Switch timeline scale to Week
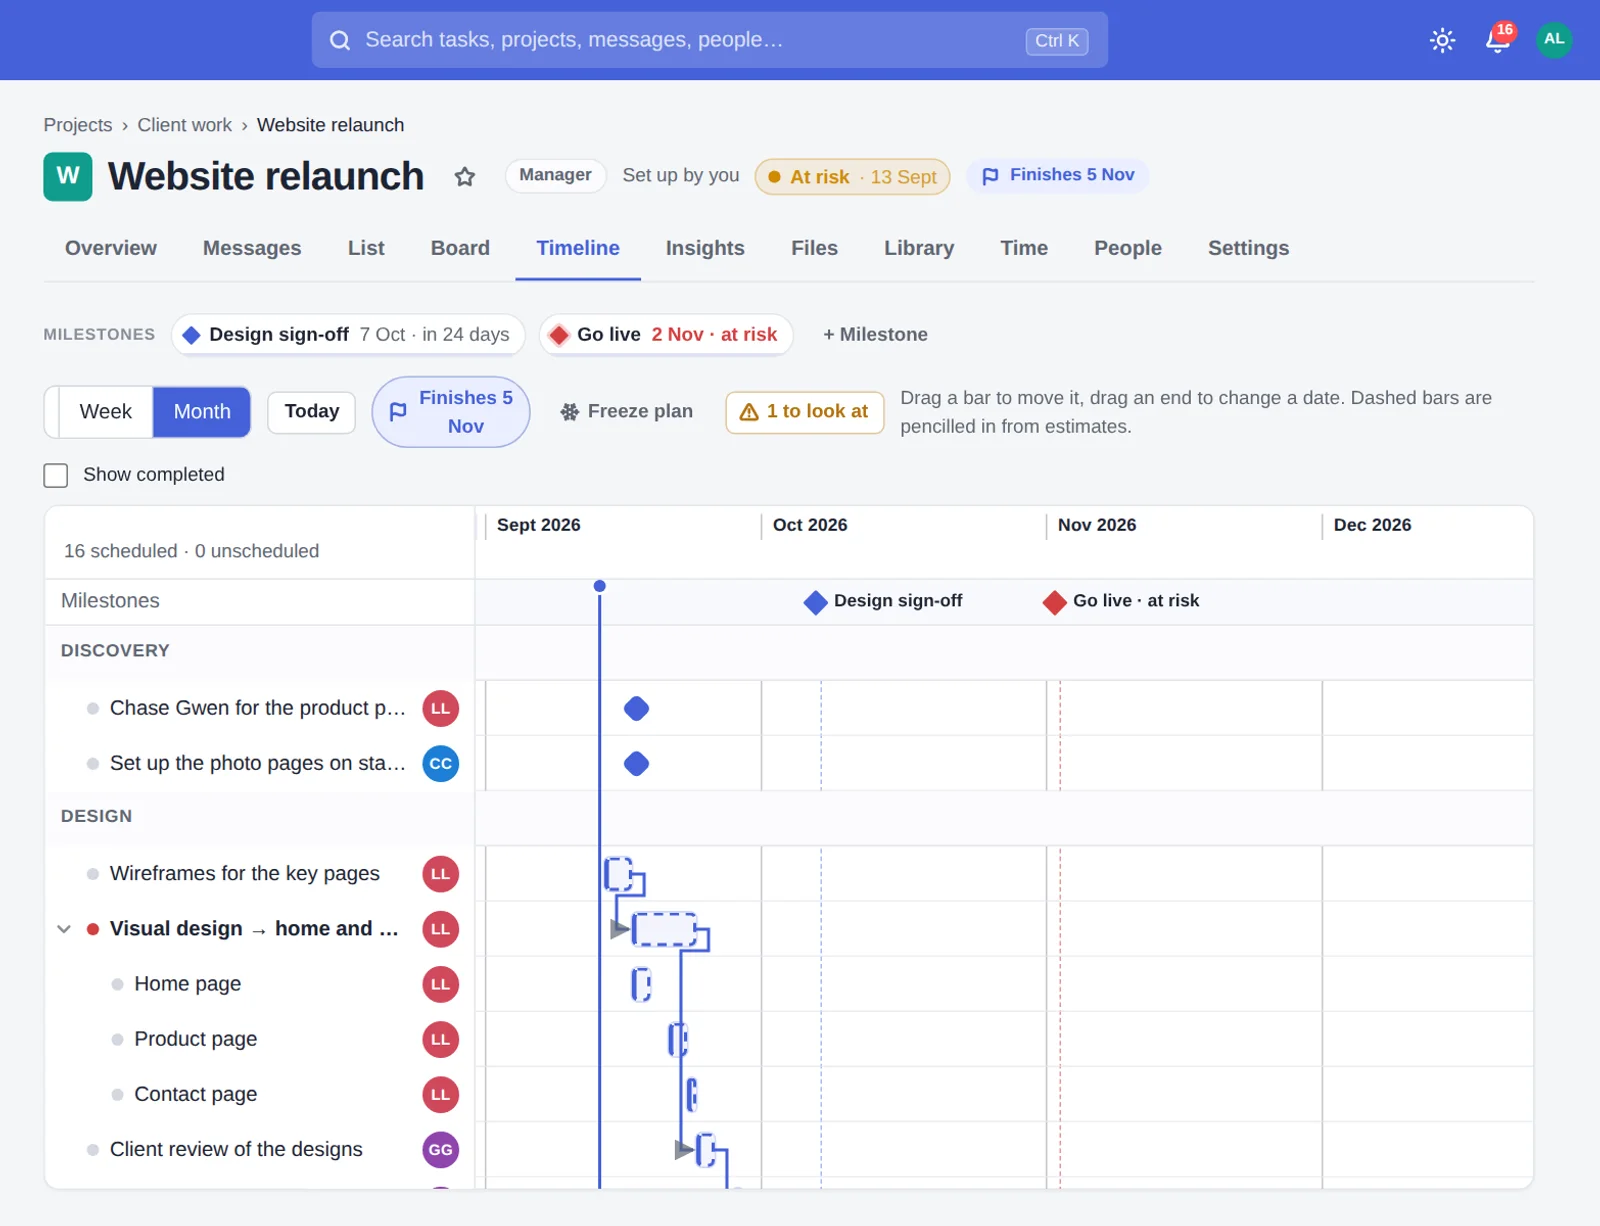The height and width of the screenshot is (1226, 1600). pyautogui.click(x=106, y=412)
